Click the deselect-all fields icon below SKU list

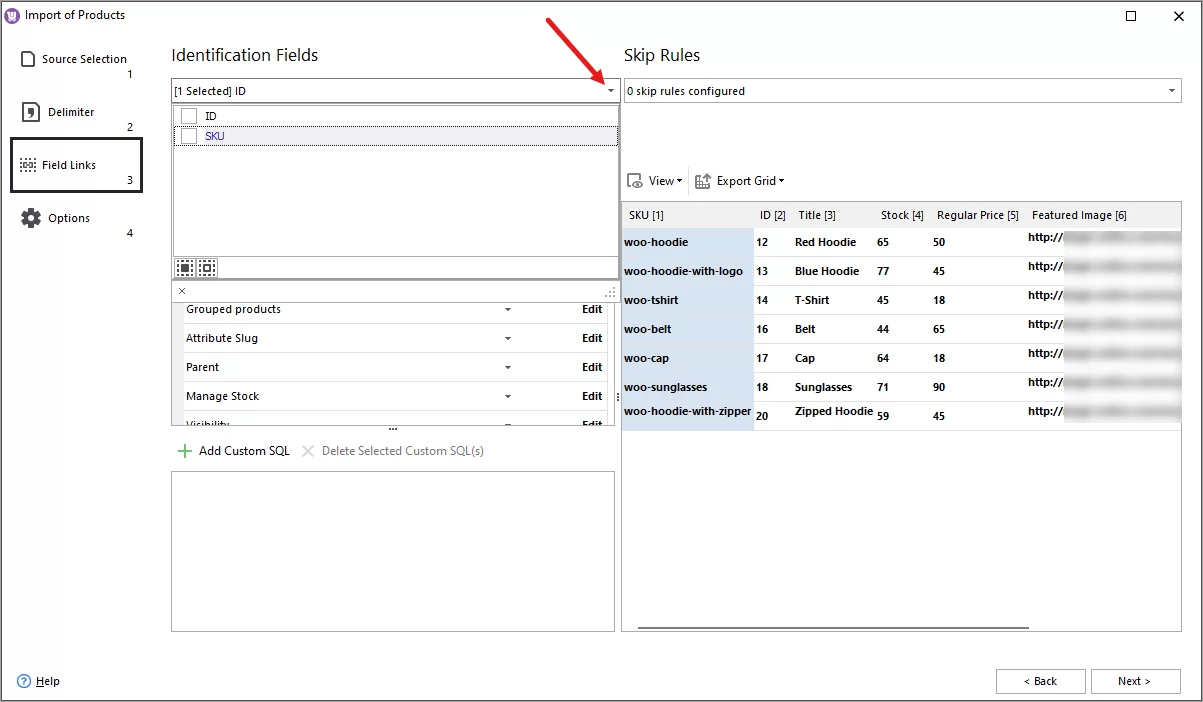point(206,267)
